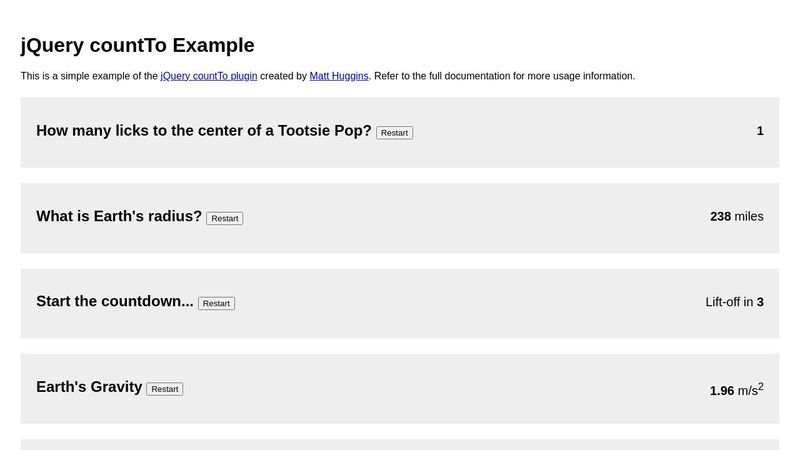Click the "This is a simple example" text
800x450 pixels.
click(88, 76)
